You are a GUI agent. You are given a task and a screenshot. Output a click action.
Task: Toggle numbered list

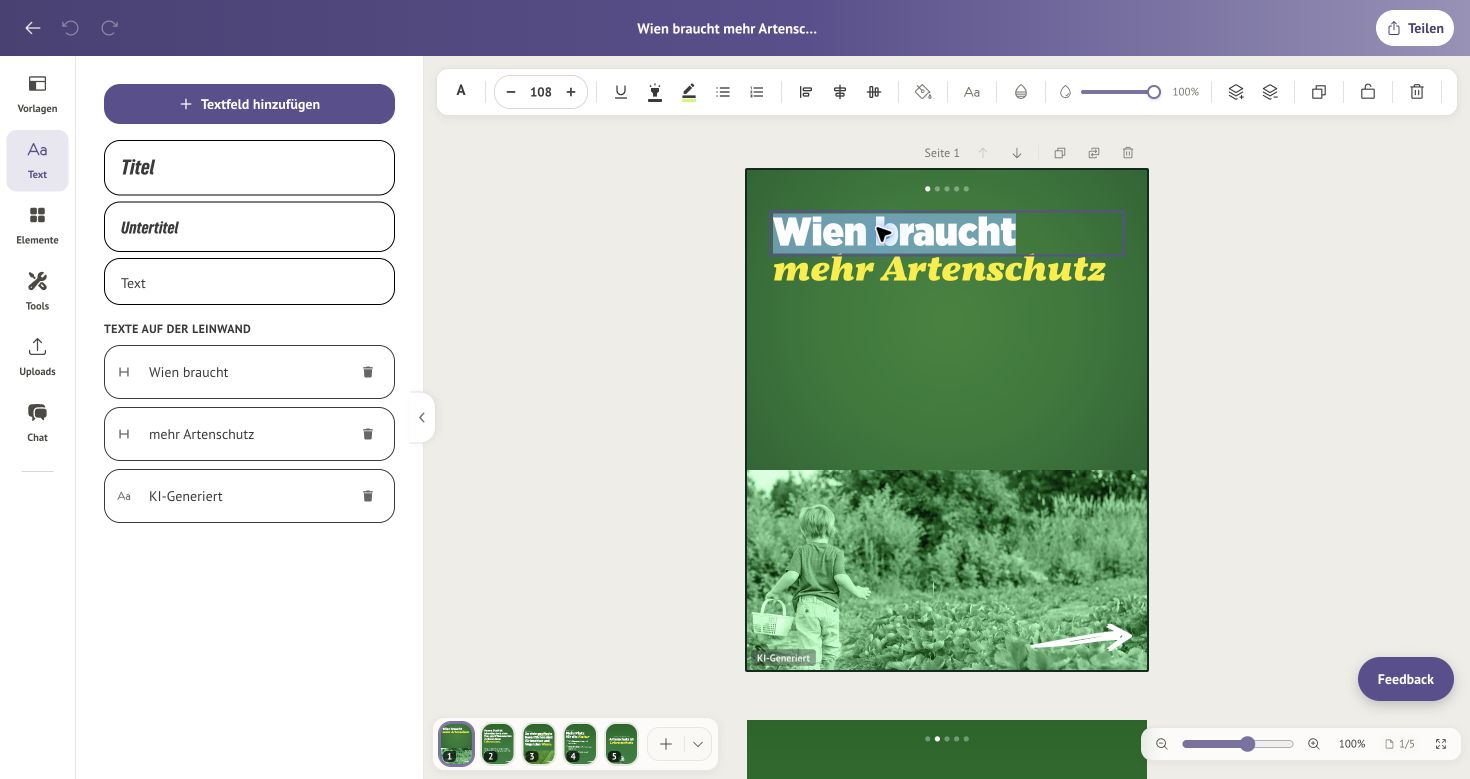coord(757,92)
